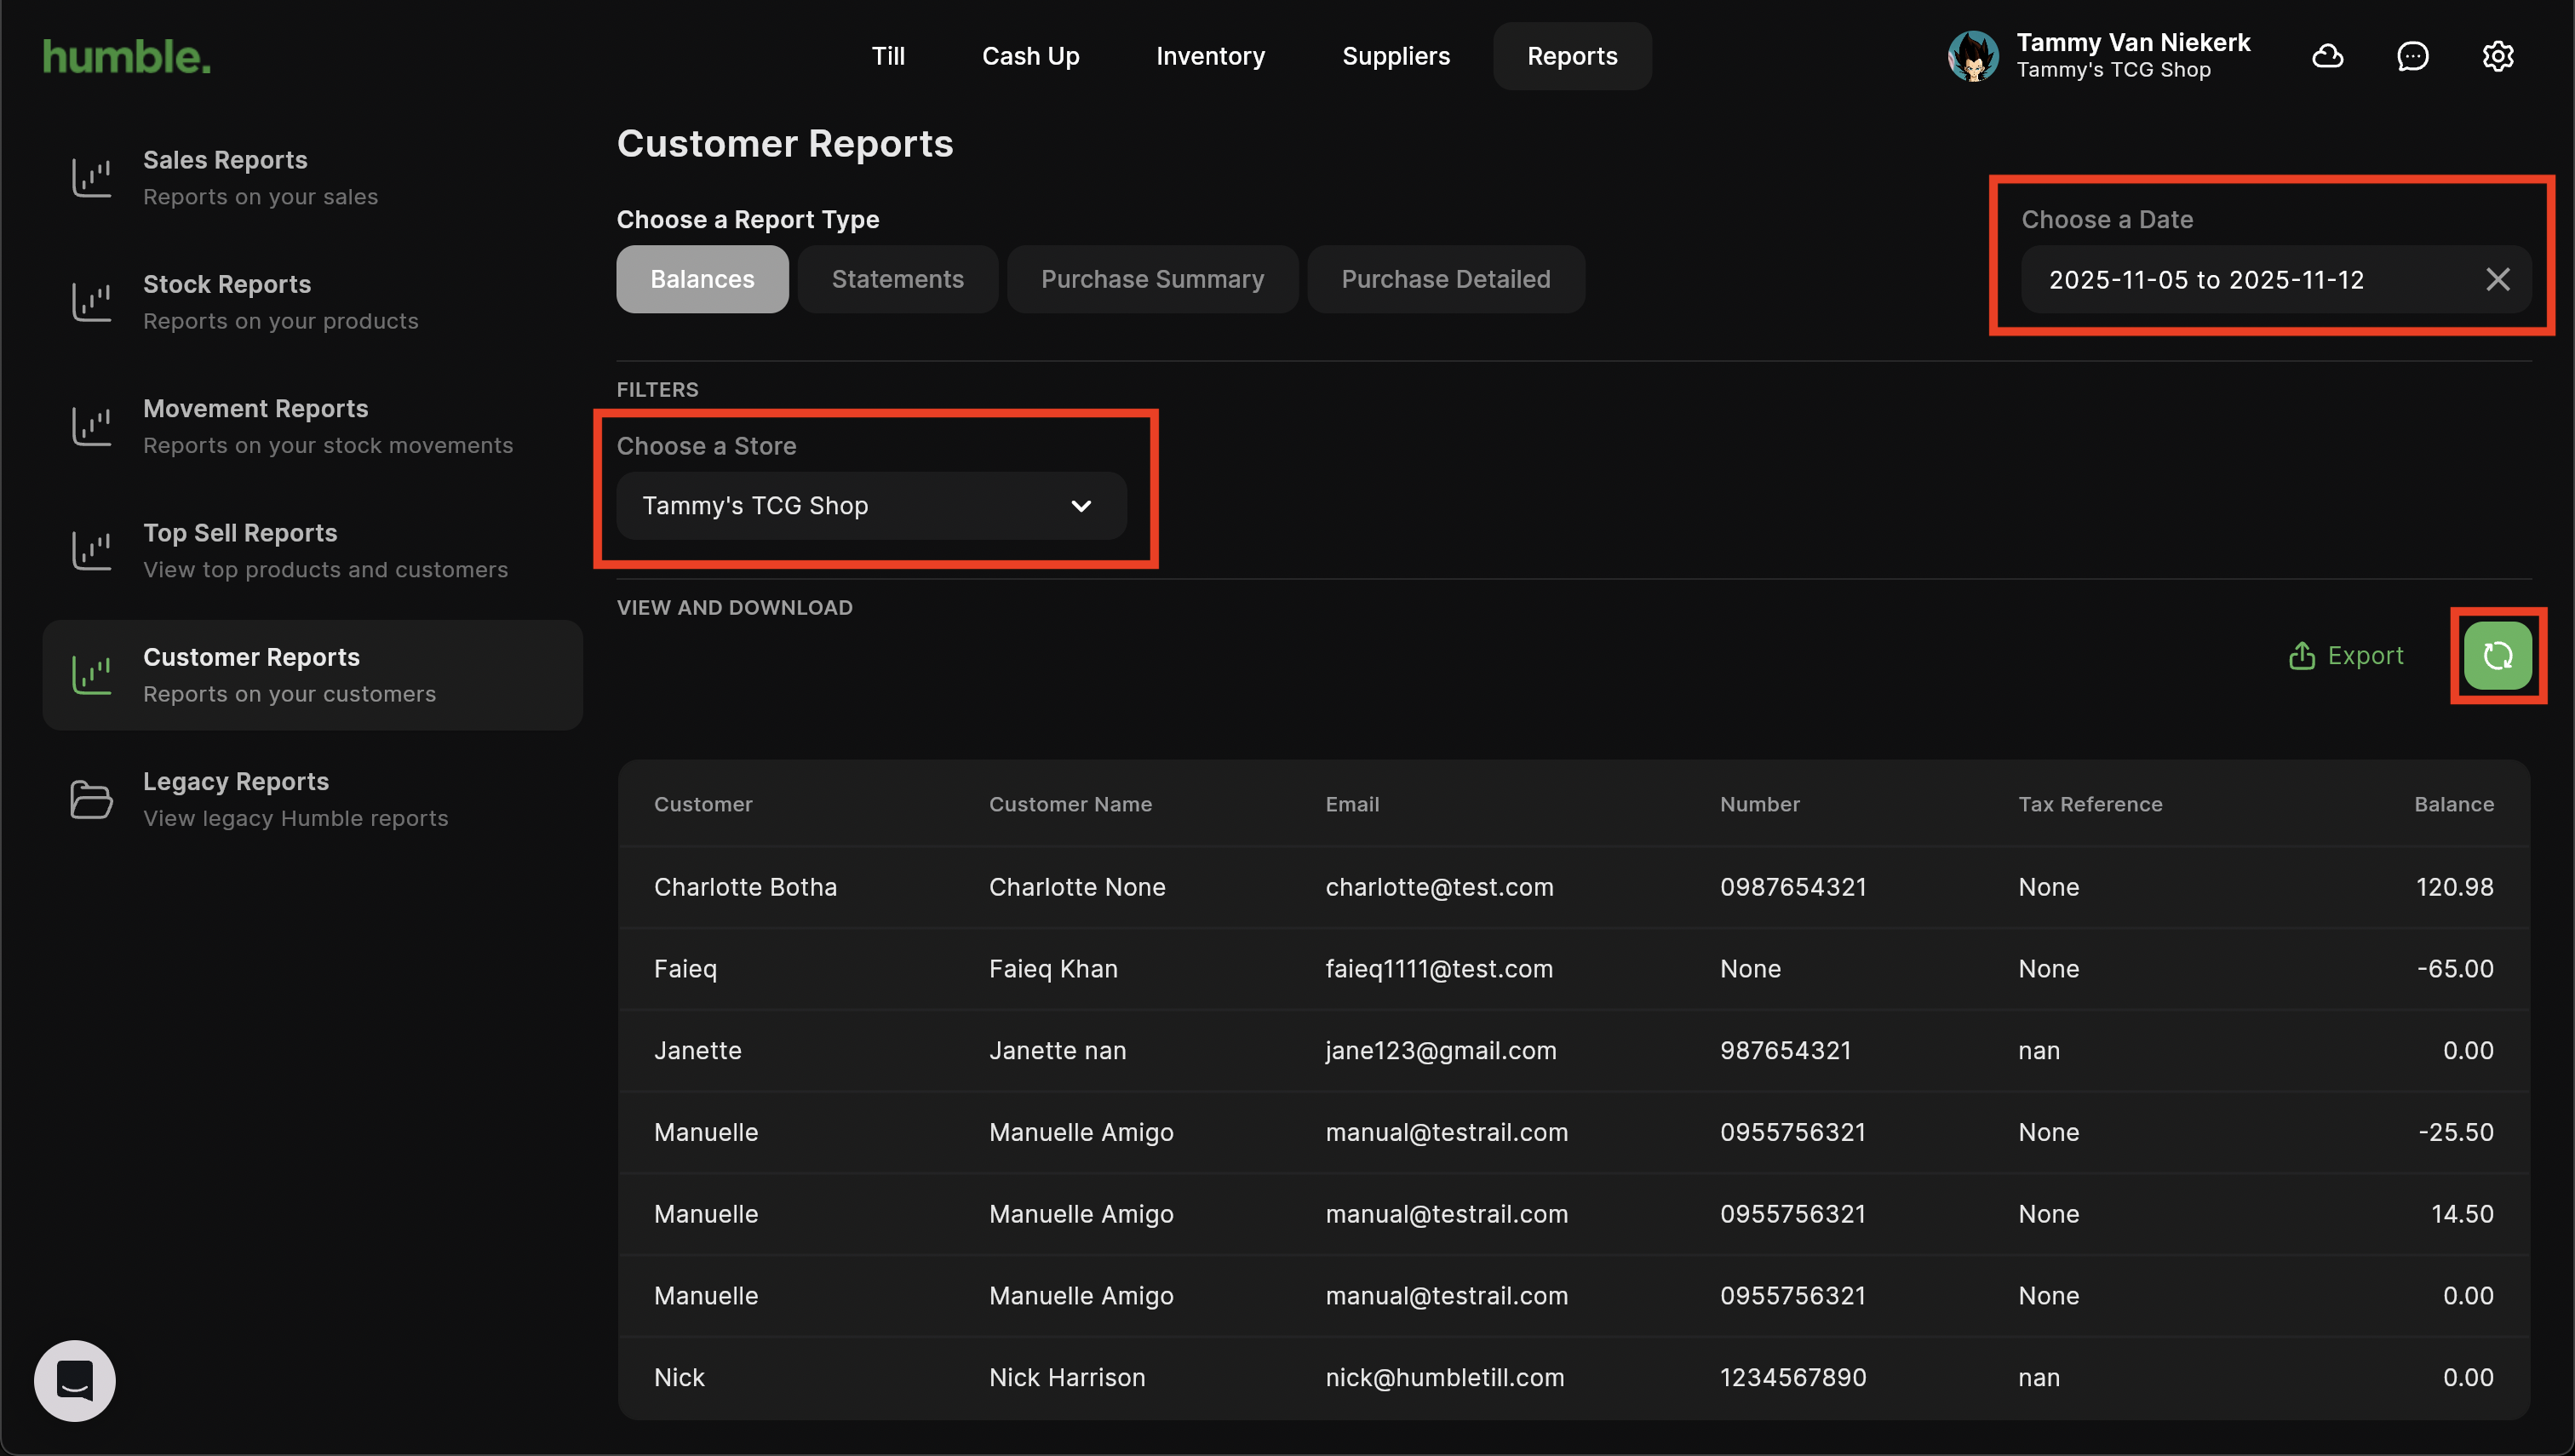The height and width of the screenshot is (1456, 2575).
Task: Clear the selected date range
Action: 2497,279
